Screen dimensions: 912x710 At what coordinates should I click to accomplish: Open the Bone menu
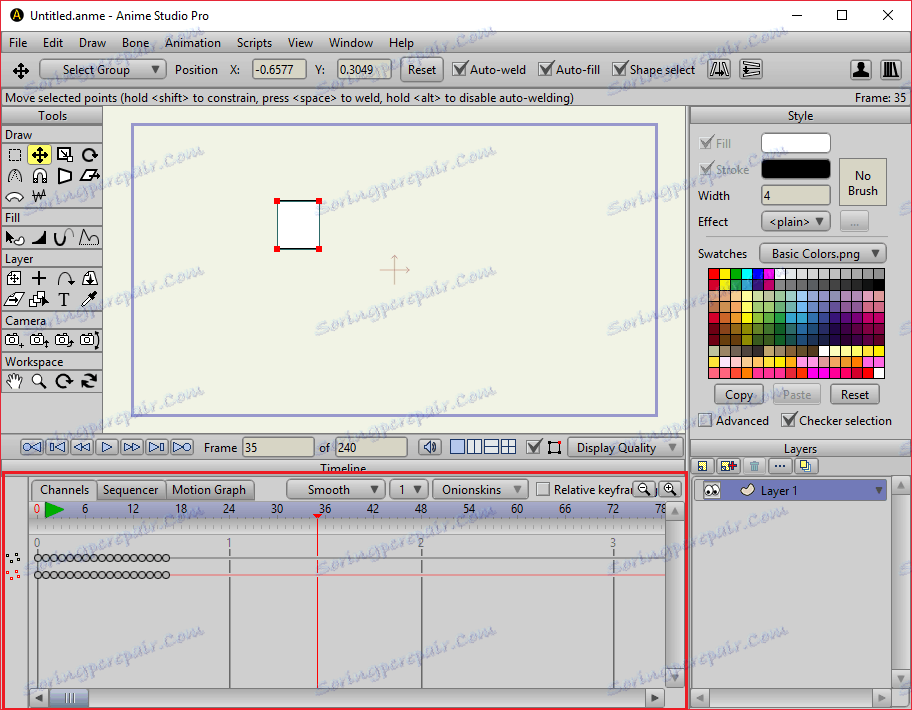[136, 42]
